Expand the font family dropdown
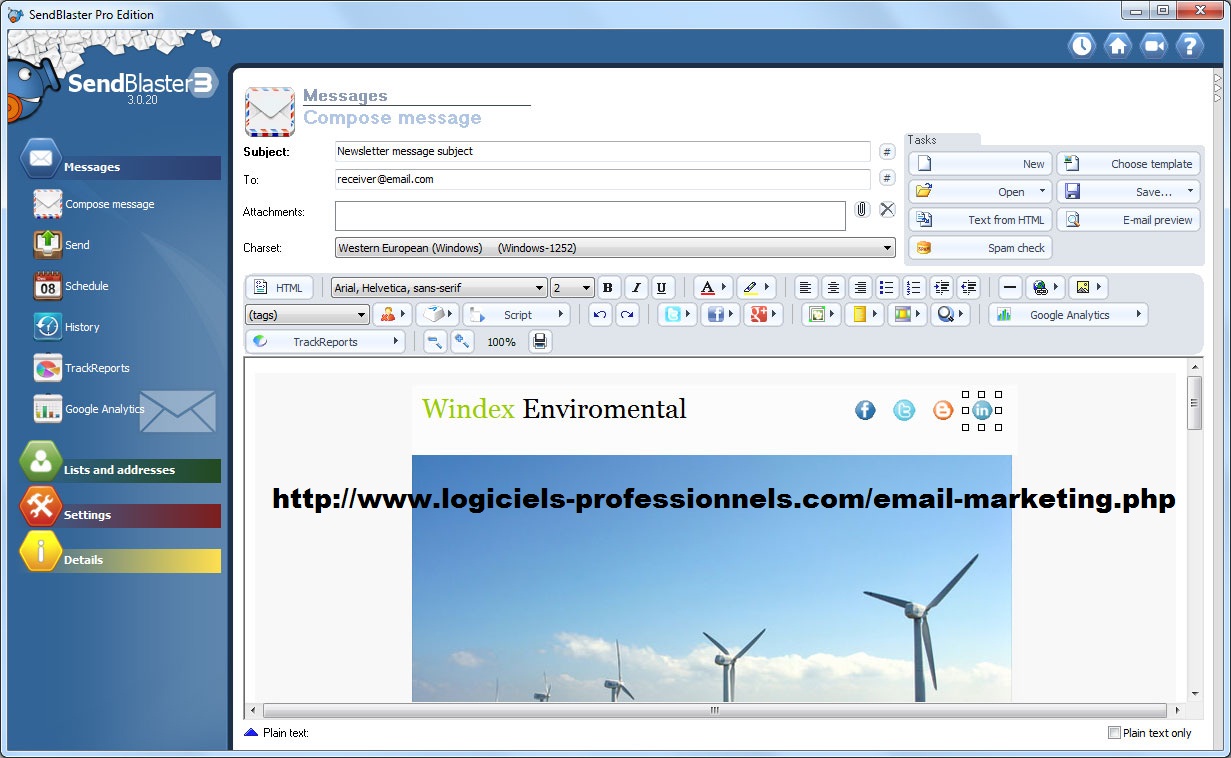1231x758 pixels. click(439, 288)
